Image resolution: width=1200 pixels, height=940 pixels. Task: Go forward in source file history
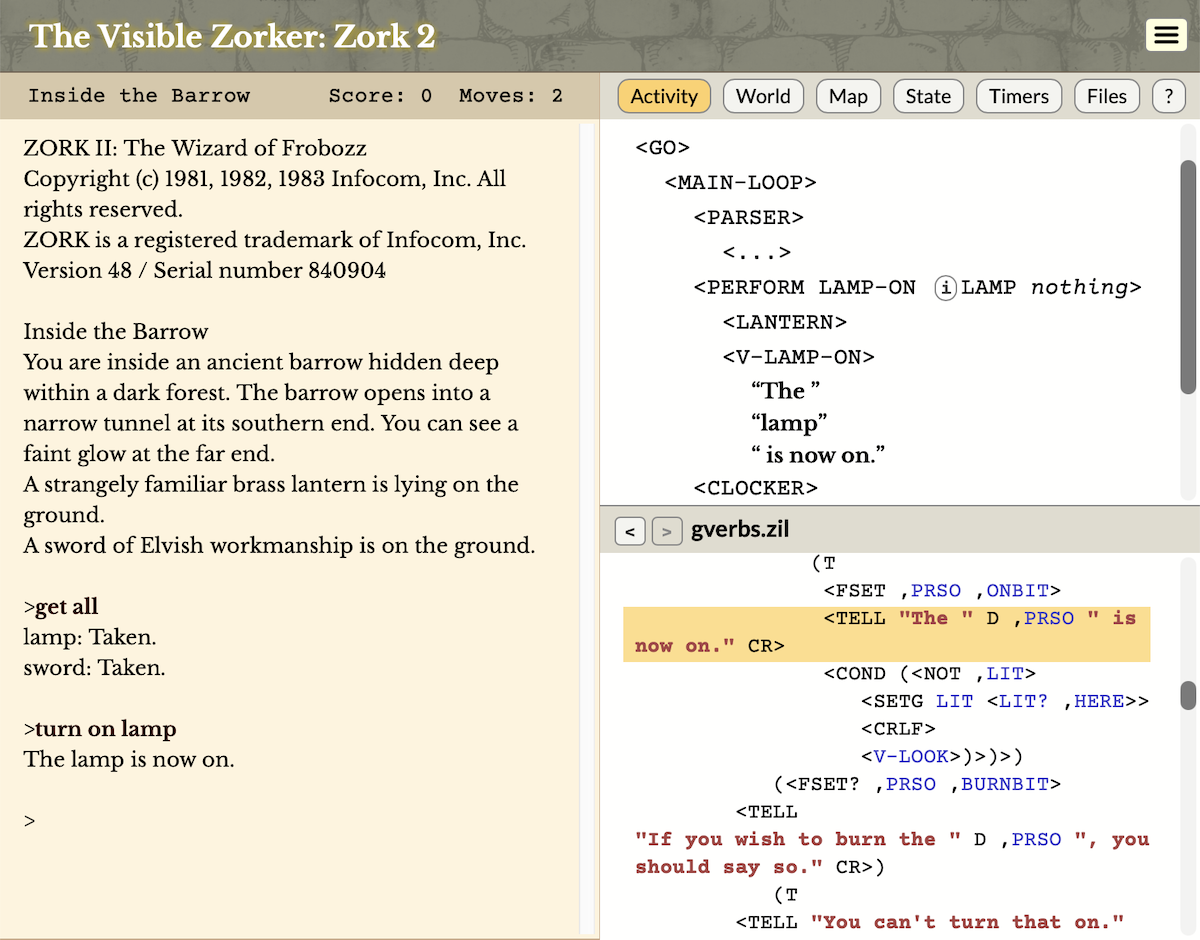point(667,532)
